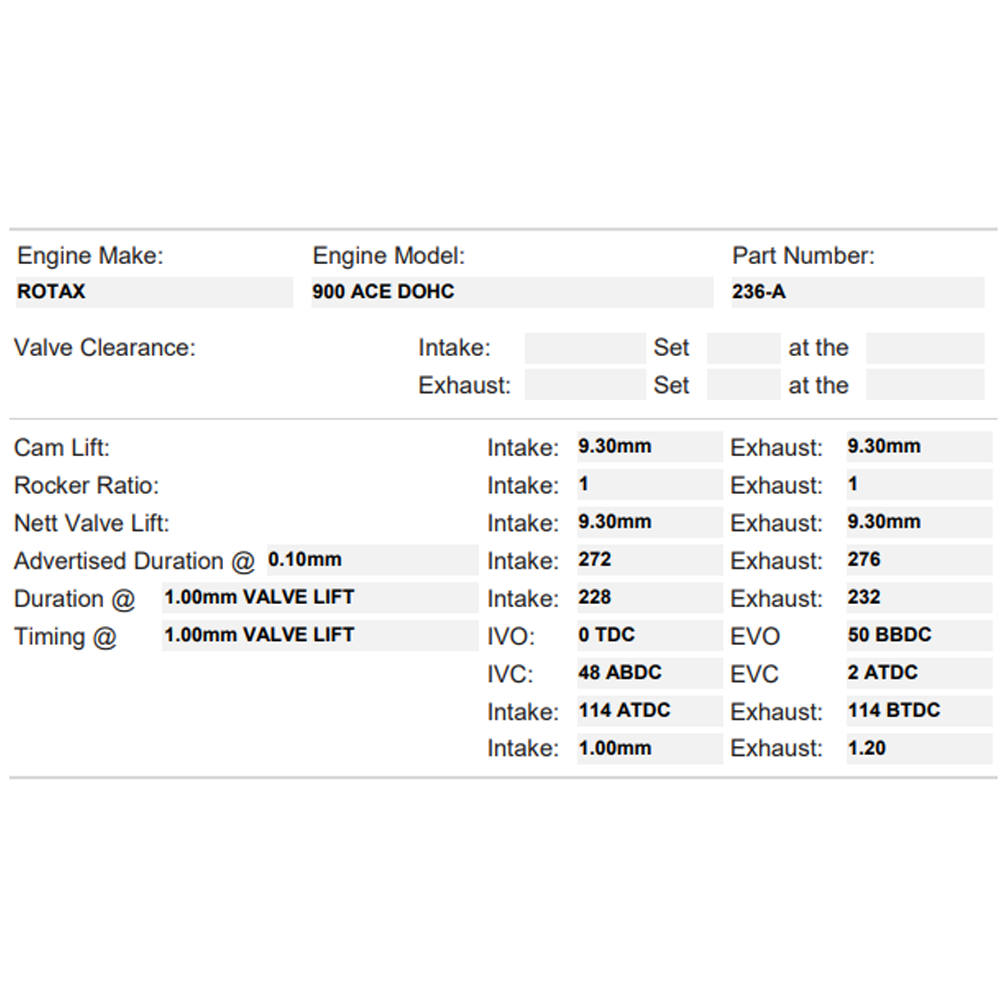Click the empty Valve Clearance Exhaust field
This screenshot has width=1000, height=1000.
585,385
